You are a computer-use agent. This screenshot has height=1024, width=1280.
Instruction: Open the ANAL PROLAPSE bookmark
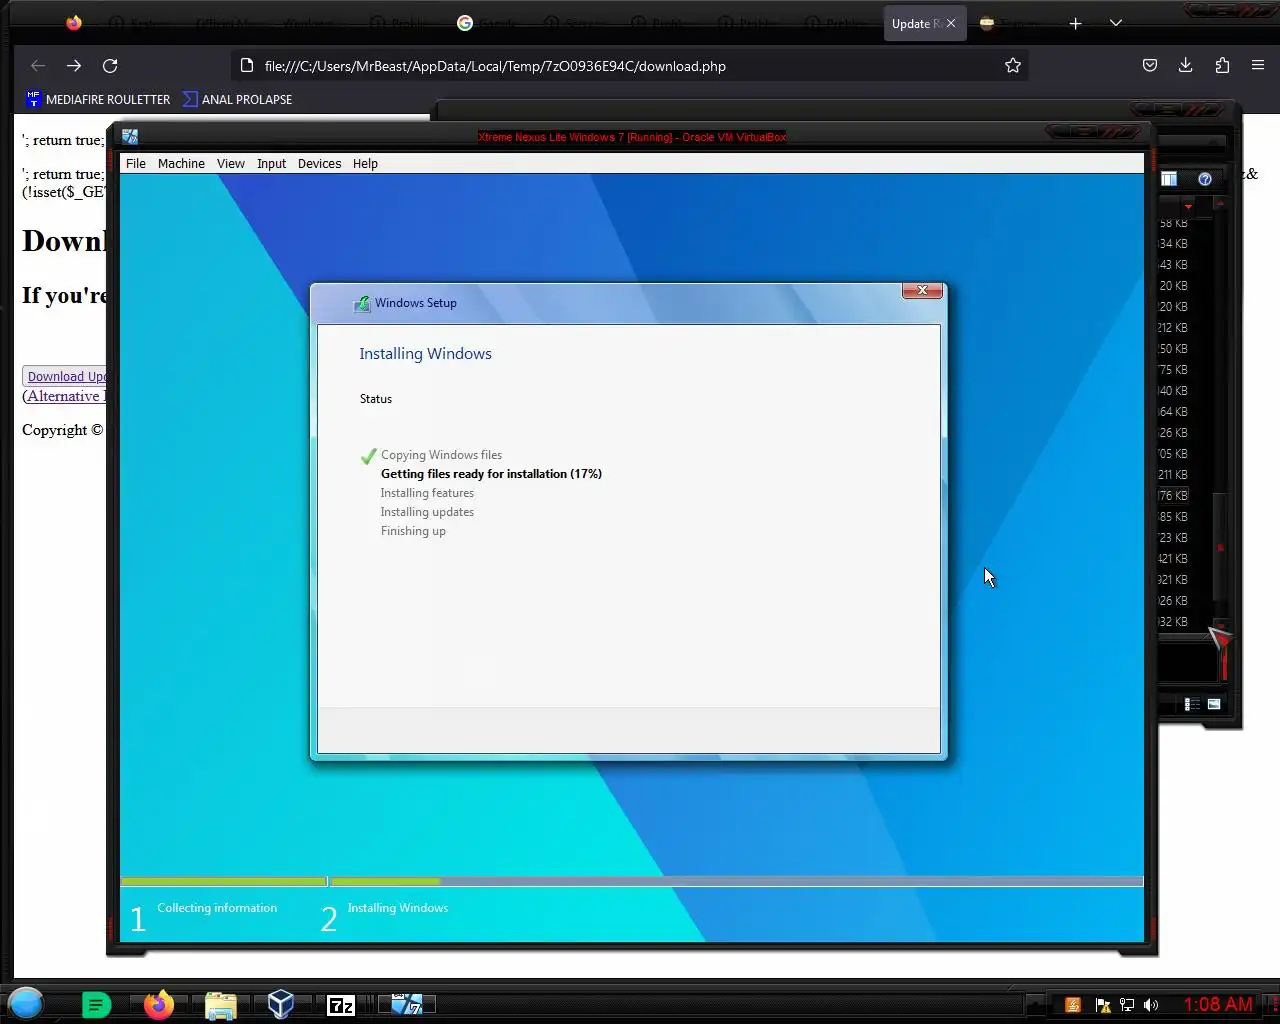[237, 99]
